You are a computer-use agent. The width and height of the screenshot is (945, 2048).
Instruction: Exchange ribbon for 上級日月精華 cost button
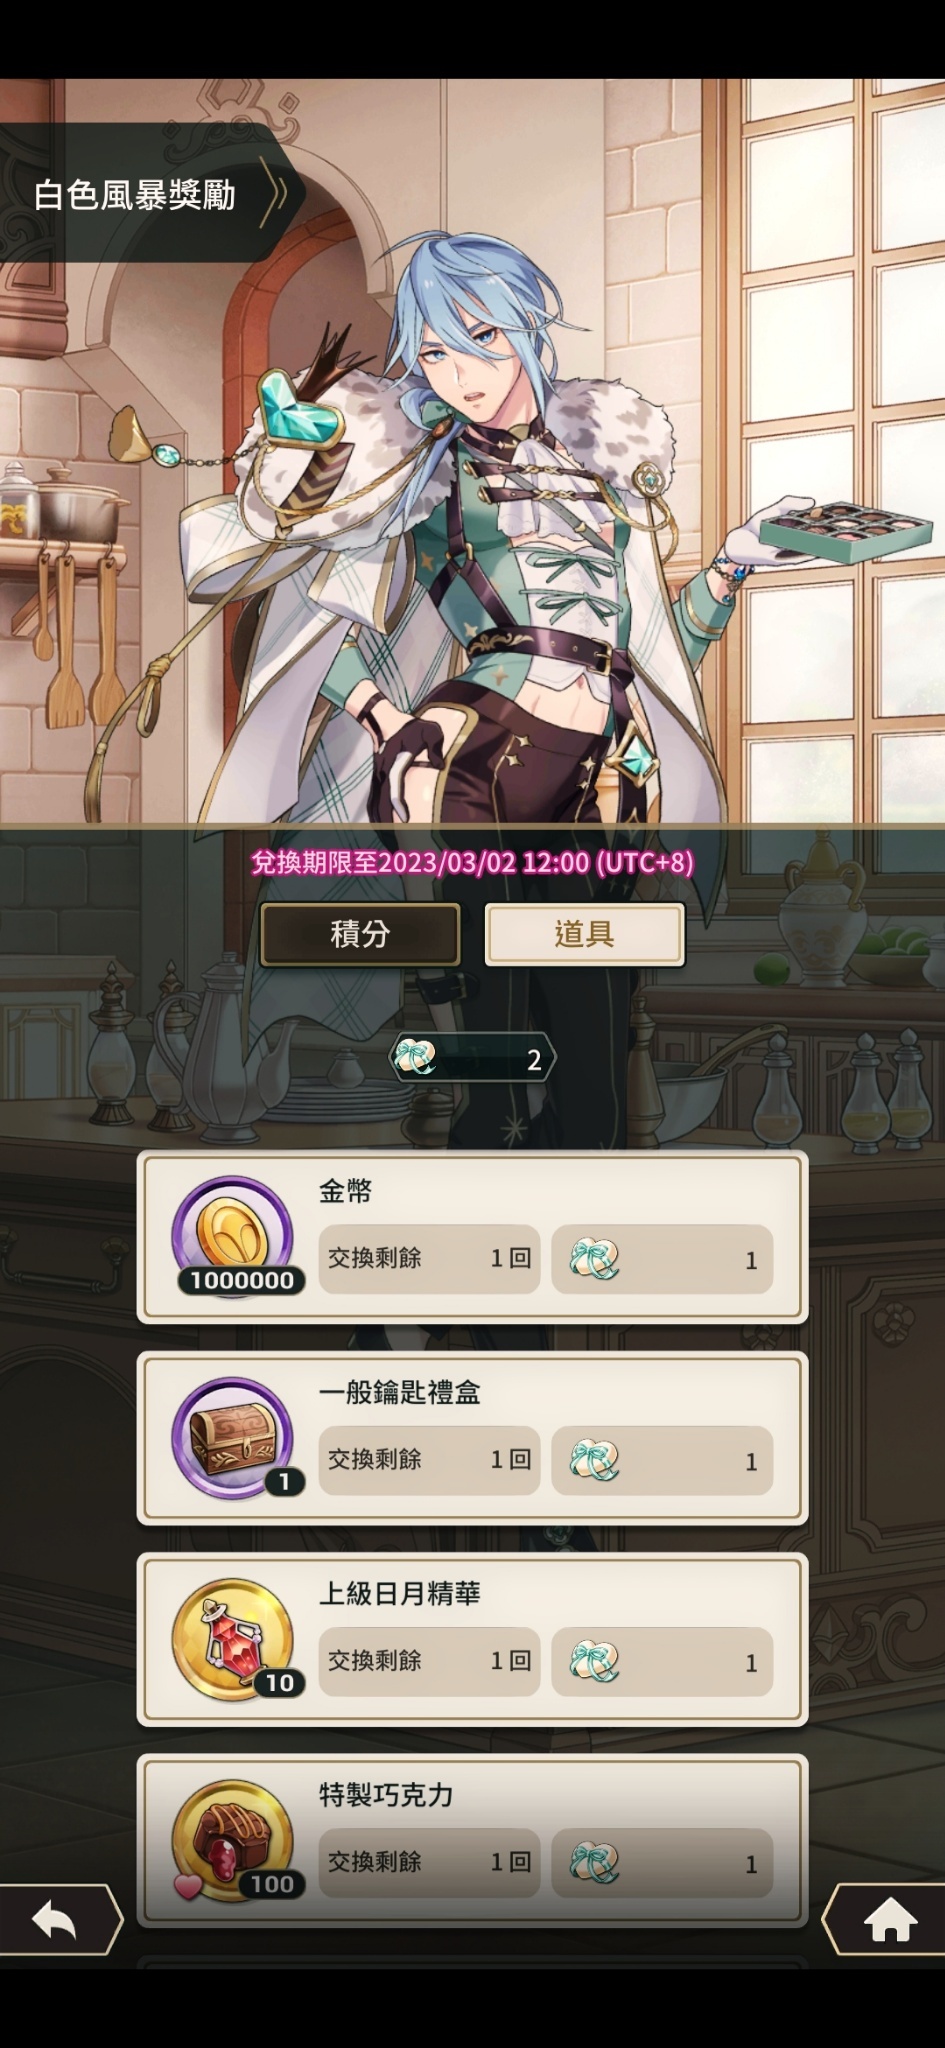(662, 1661)
